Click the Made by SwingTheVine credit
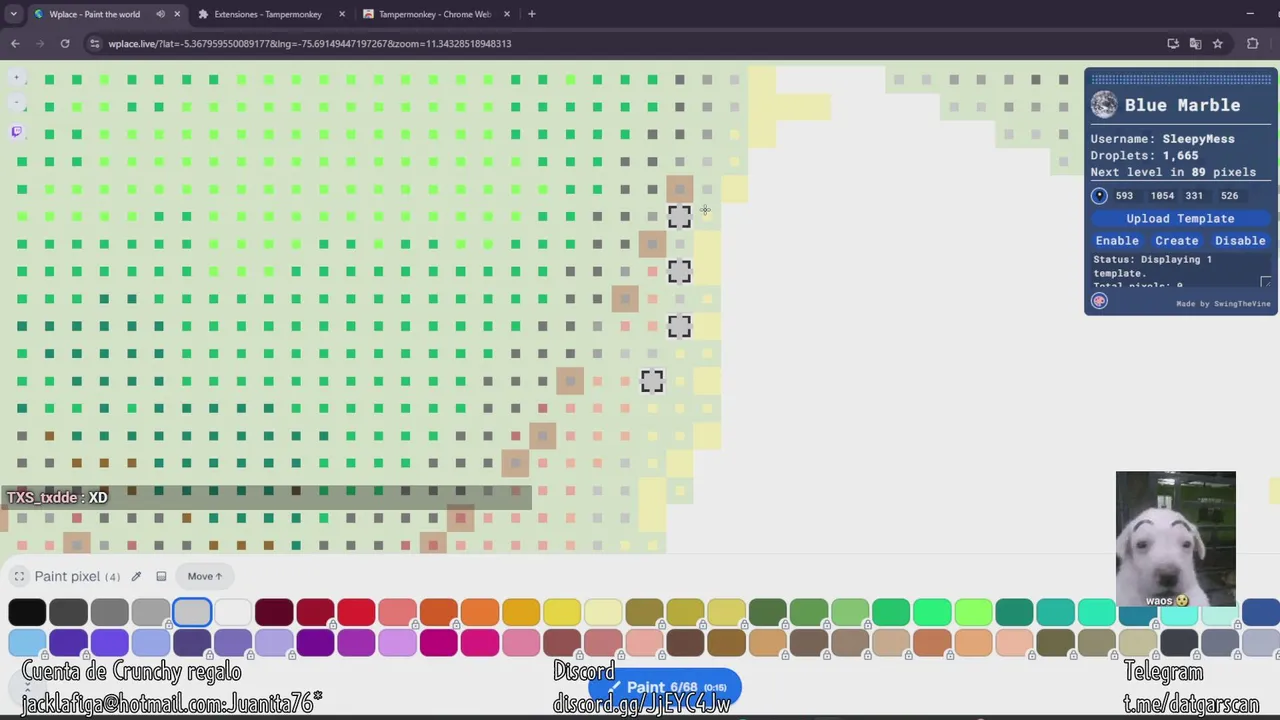 [x=1223, y=304]
